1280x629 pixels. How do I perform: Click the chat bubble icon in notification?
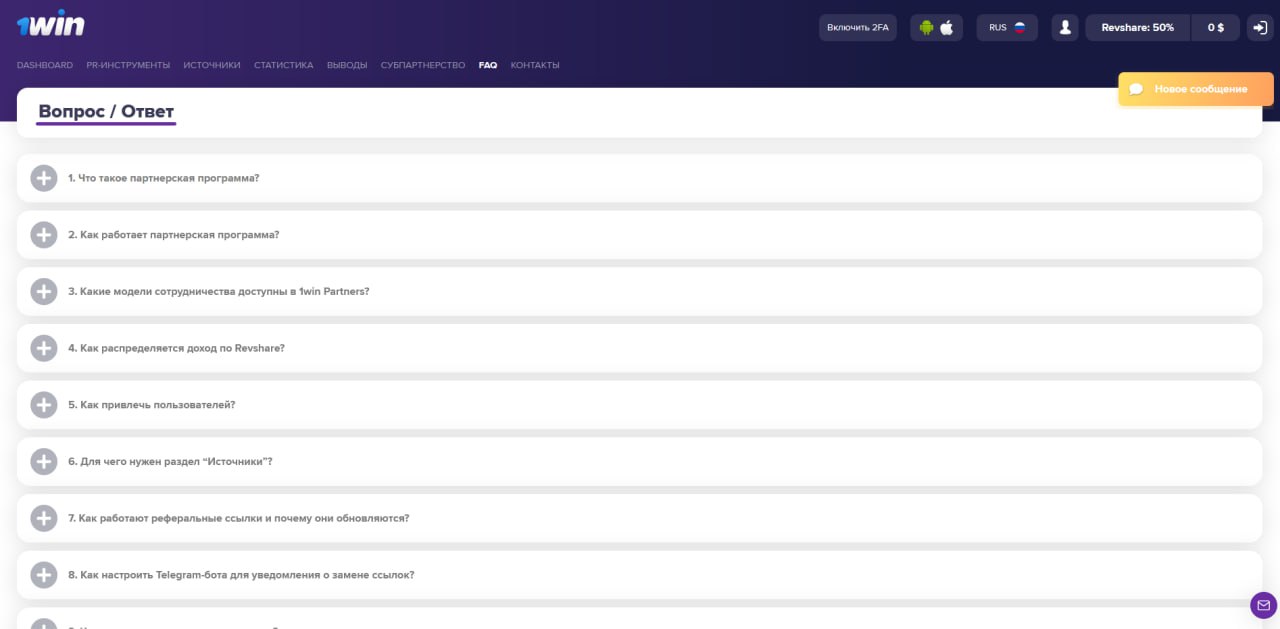click(1136, 89)
